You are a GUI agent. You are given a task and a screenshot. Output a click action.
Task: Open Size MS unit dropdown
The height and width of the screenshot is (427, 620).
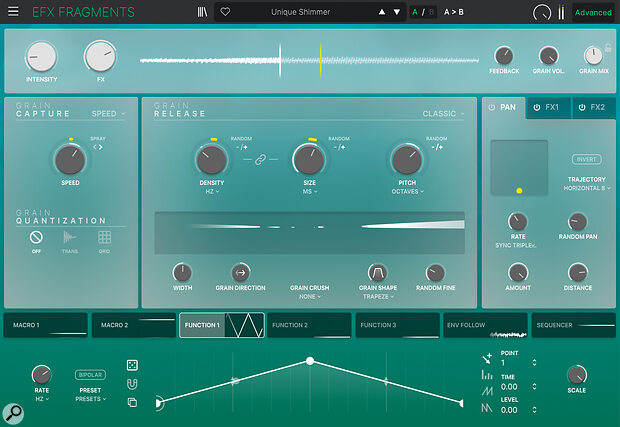[x=310, y=191]
